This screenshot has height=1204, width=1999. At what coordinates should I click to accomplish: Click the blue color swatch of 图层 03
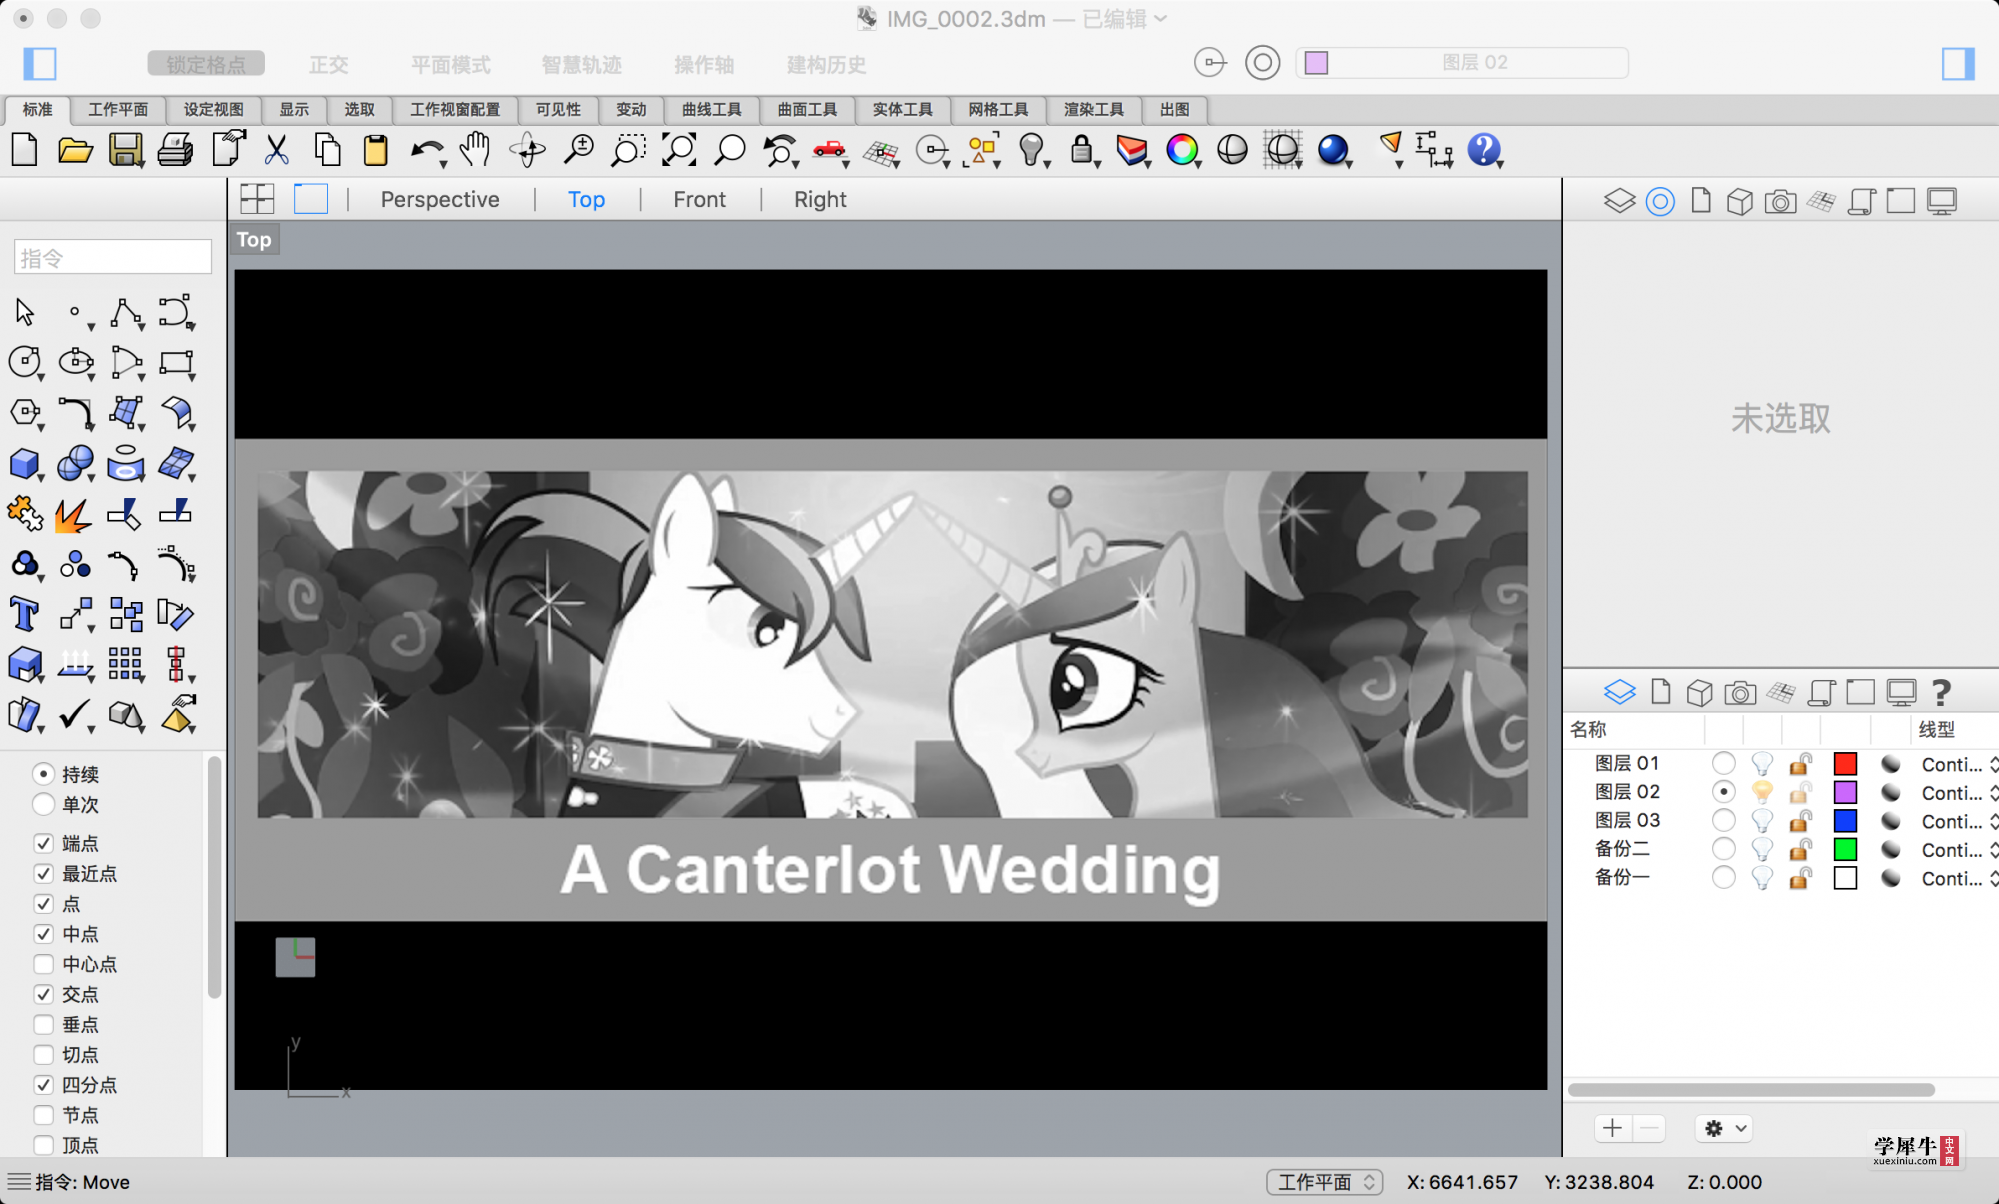[1845, 821]
